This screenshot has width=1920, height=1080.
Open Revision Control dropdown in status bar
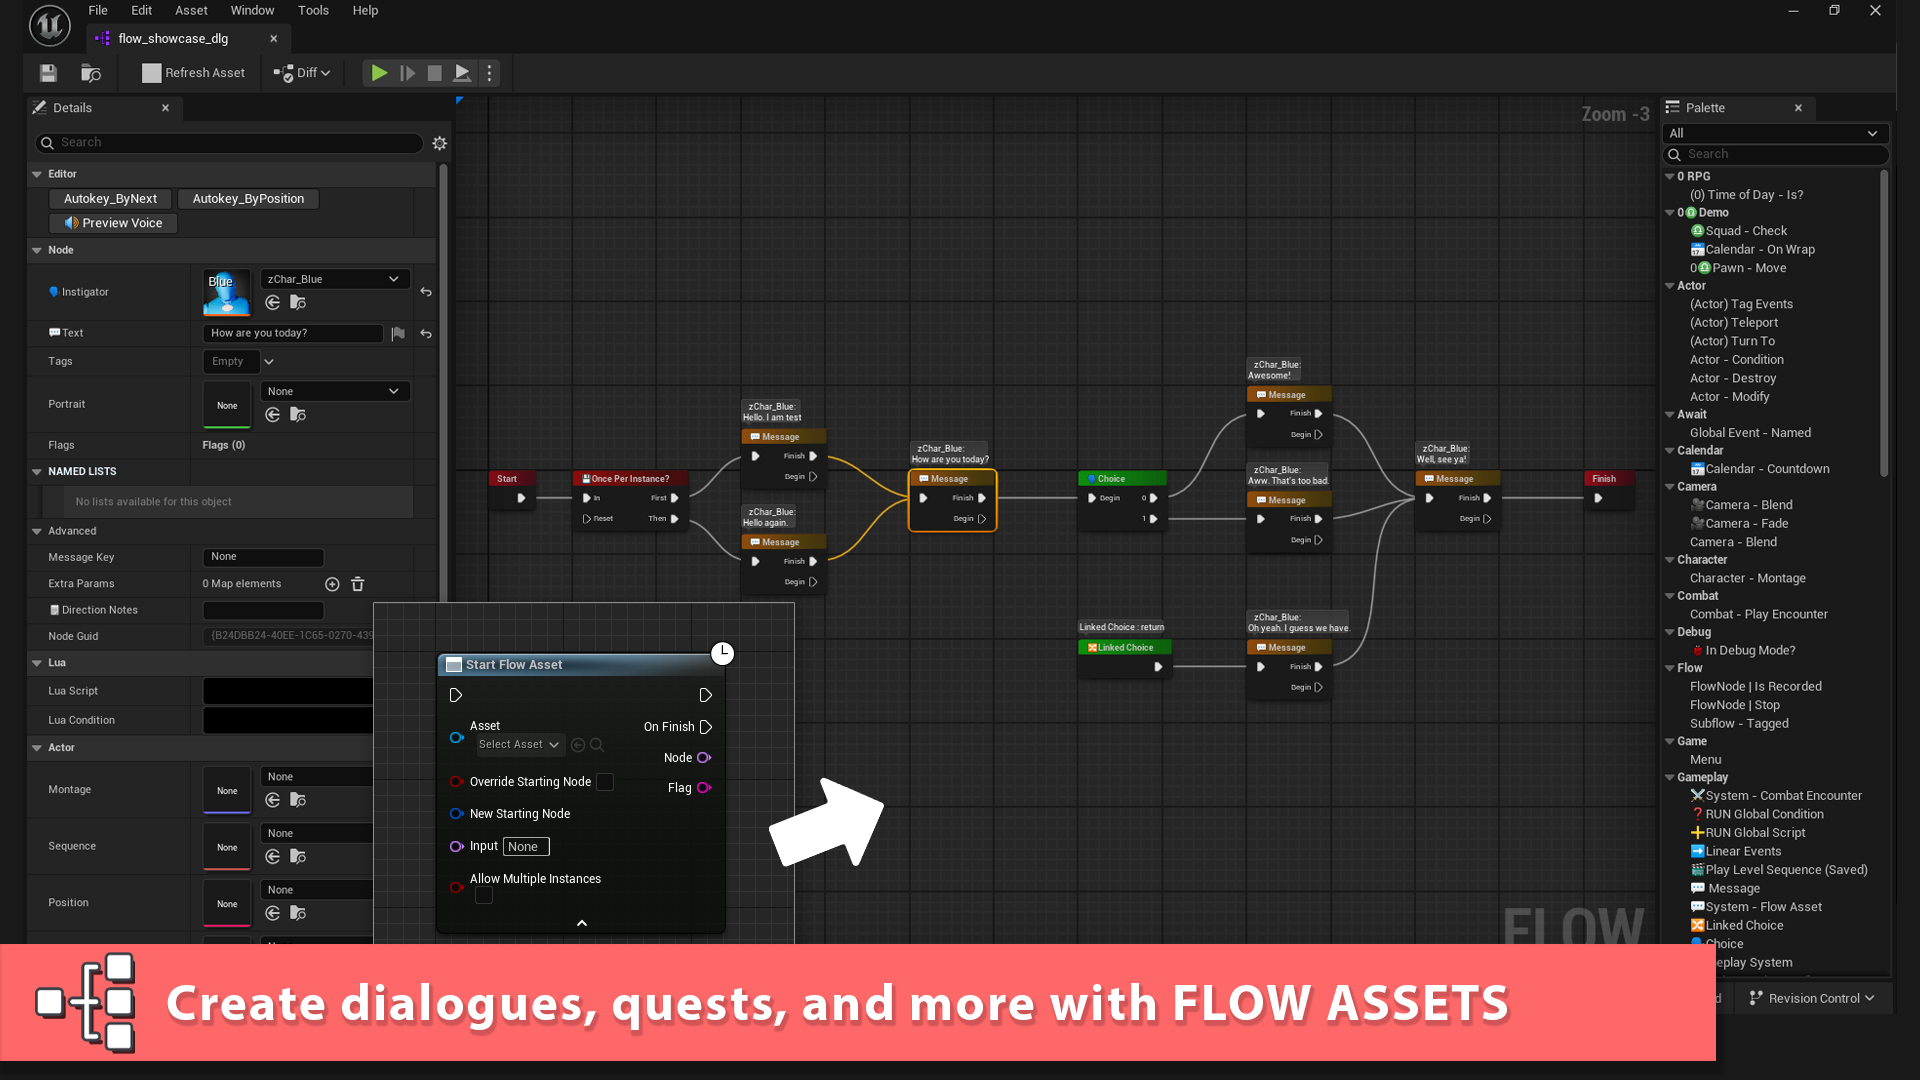pyautogui.click(x=1811, y=998)
